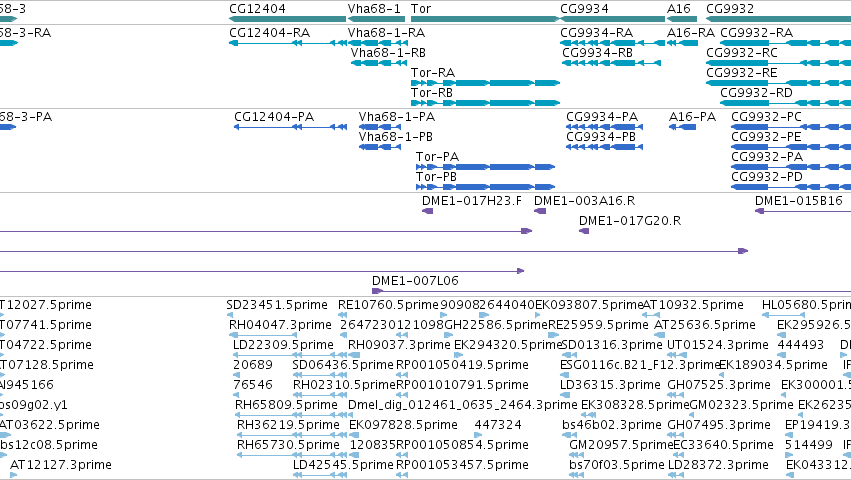The height and width of the screenshot is (480, 851).
Task: Select the Tor-RB transcript label
Action: (x=432, y=93)
